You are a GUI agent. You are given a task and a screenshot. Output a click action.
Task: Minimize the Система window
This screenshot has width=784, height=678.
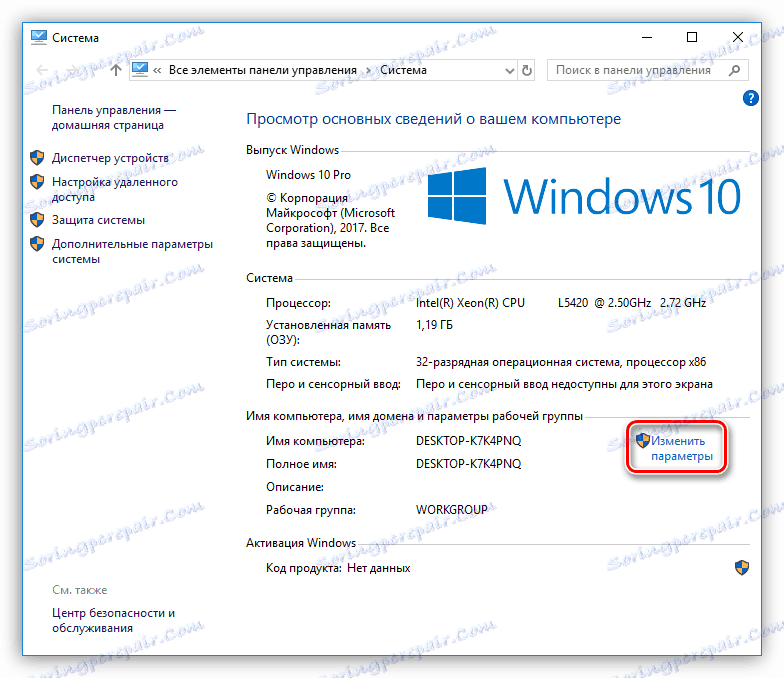pyautogui.click(x=647, y=38)
